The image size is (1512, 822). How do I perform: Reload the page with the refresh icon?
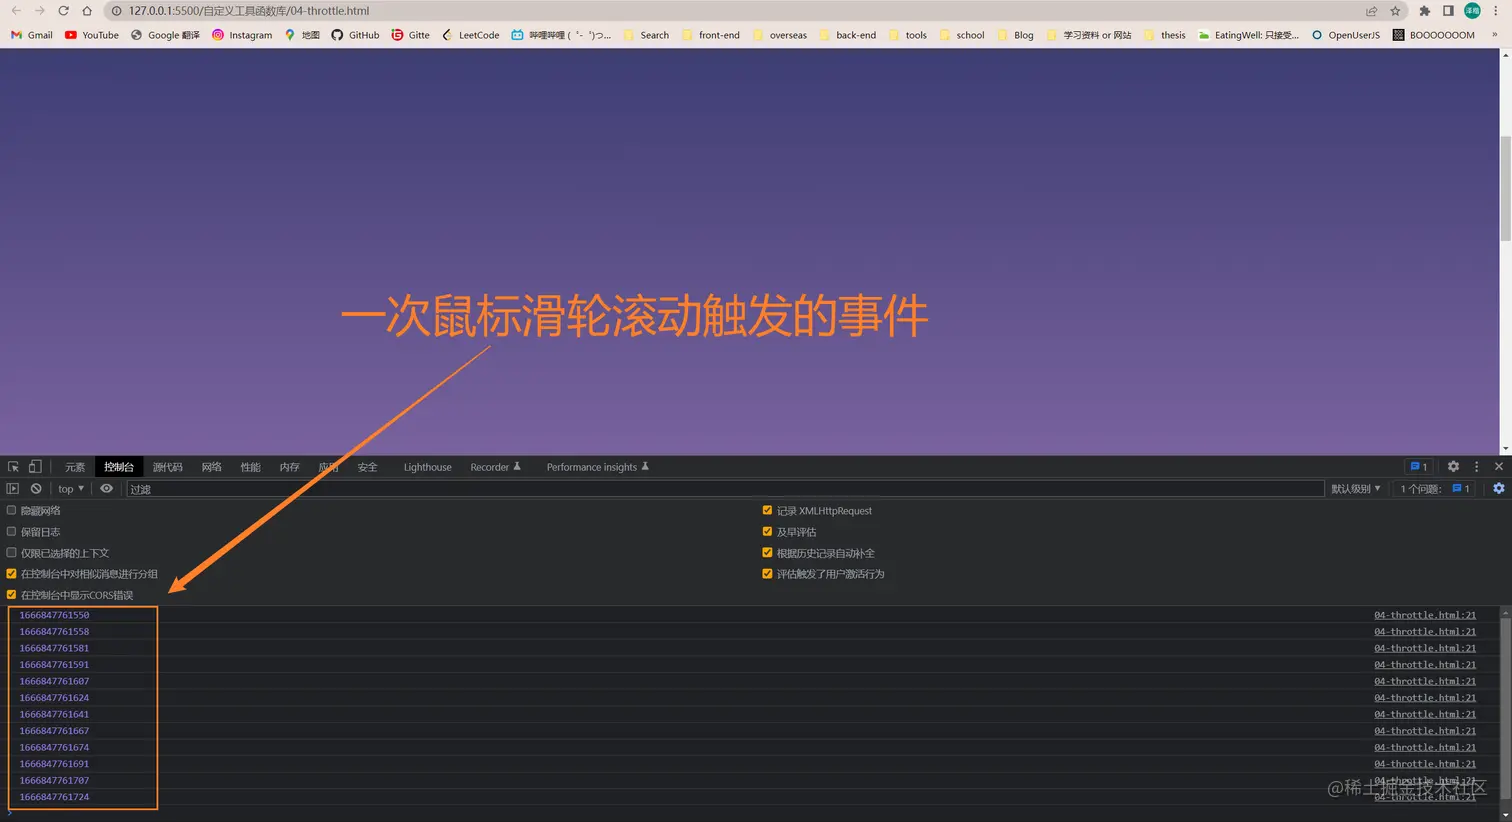click(63, 11)
